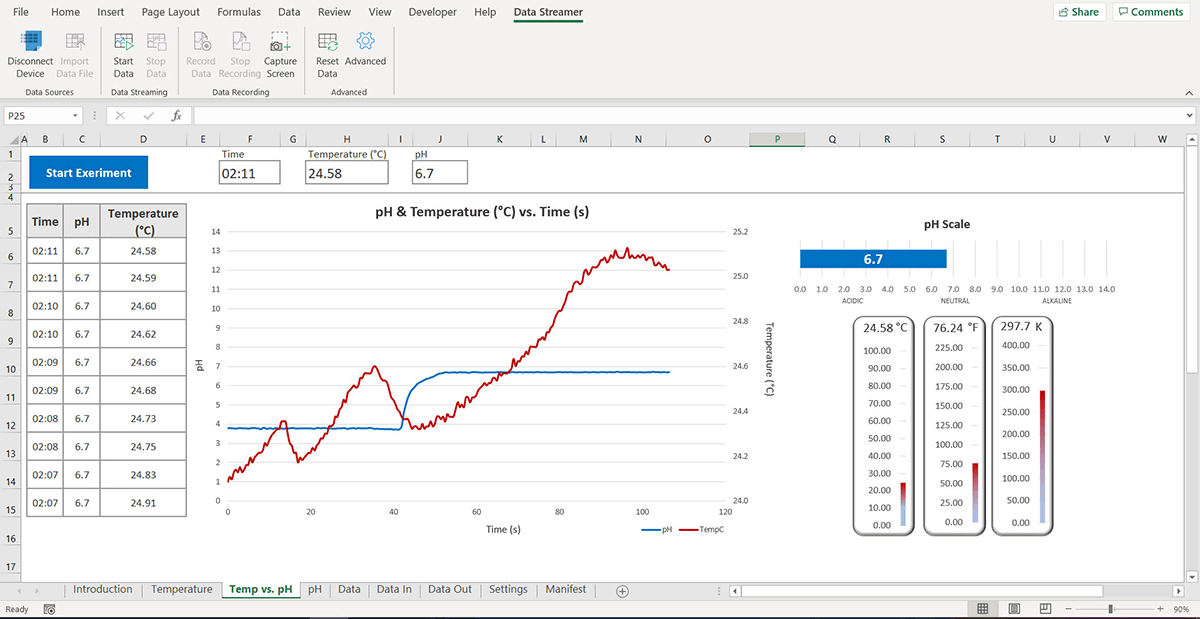This screenshot has width=1200, height=619.
Task: Click the Disconnect Device icon
Action: [x=30, y=42]
